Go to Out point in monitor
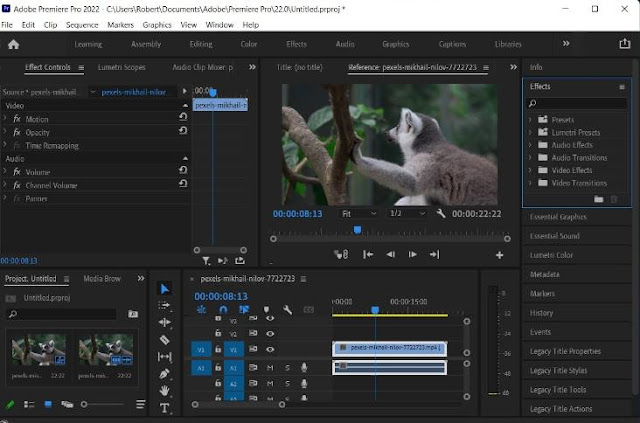The width and height of the screenshot is (640, 423). tap(434, 255)
